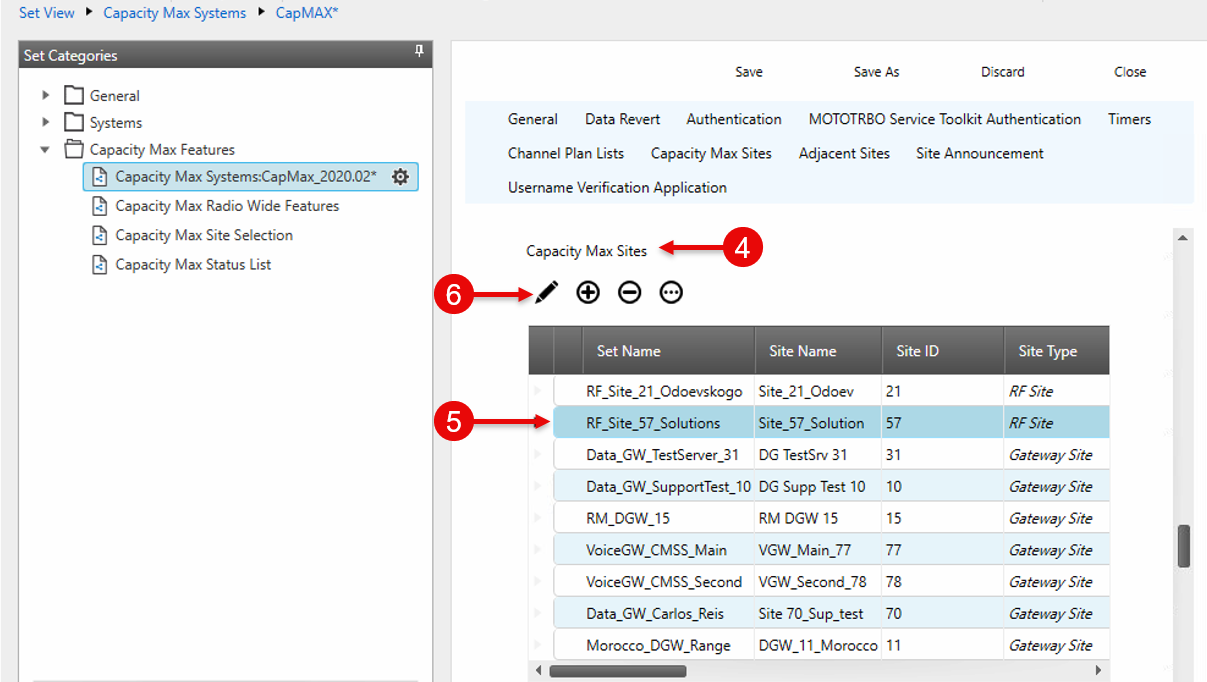The image size is (1207, 682).
Task: Switch to the Adjacent Sites tab
Action: pos(844,153)
